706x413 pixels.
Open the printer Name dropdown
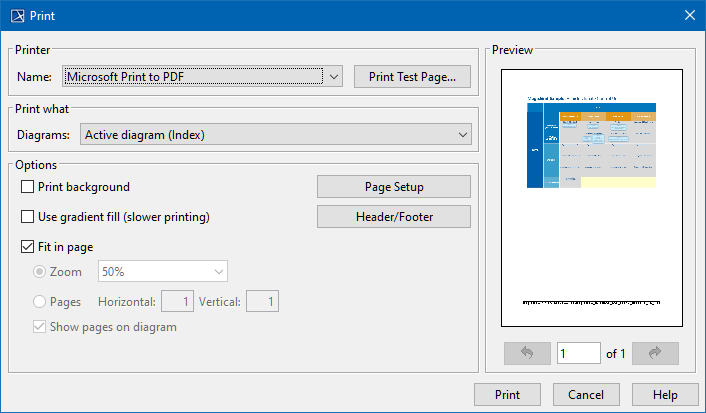[334, 76]
